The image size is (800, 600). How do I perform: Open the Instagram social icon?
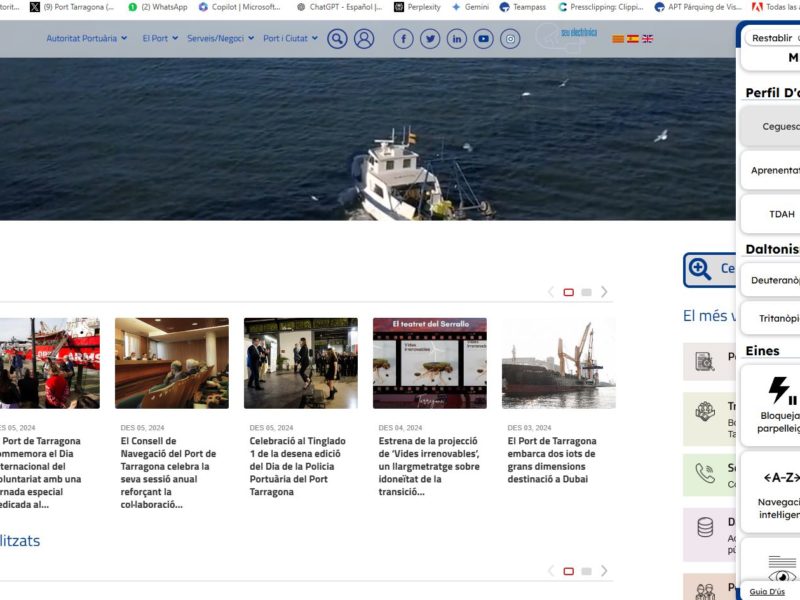tap(510, 39)
